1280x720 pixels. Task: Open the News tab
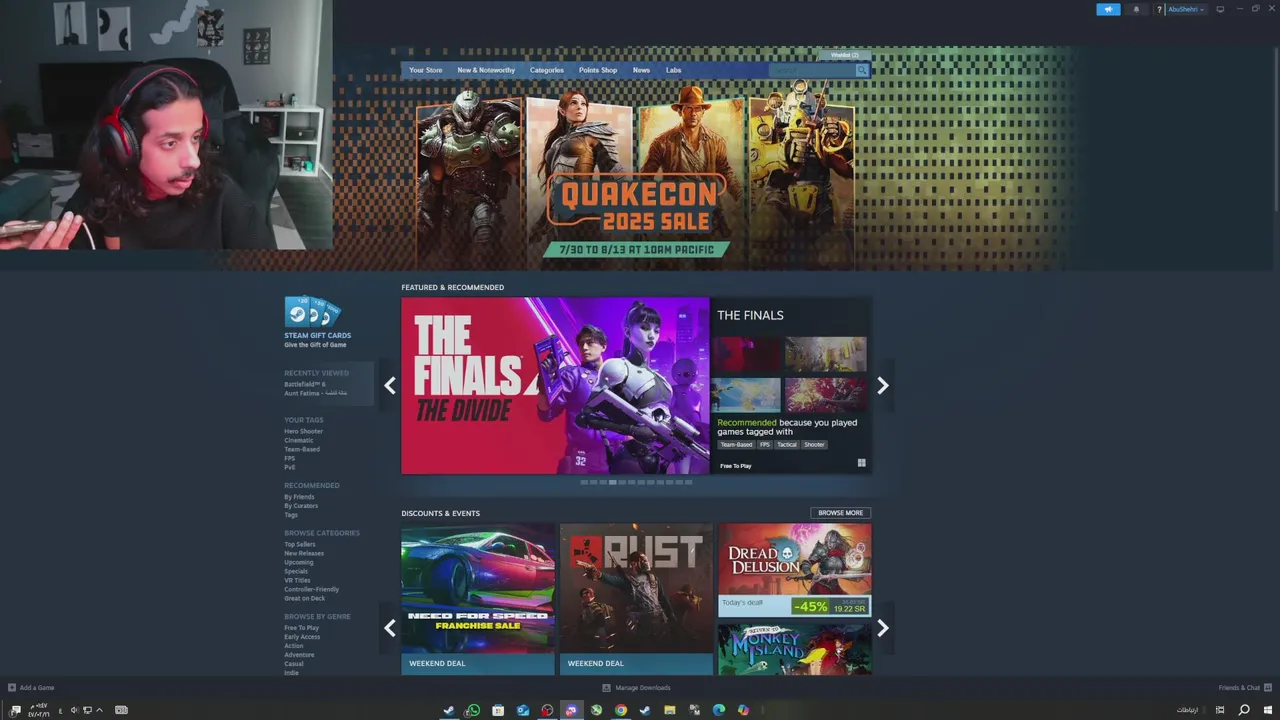[641, 70]
